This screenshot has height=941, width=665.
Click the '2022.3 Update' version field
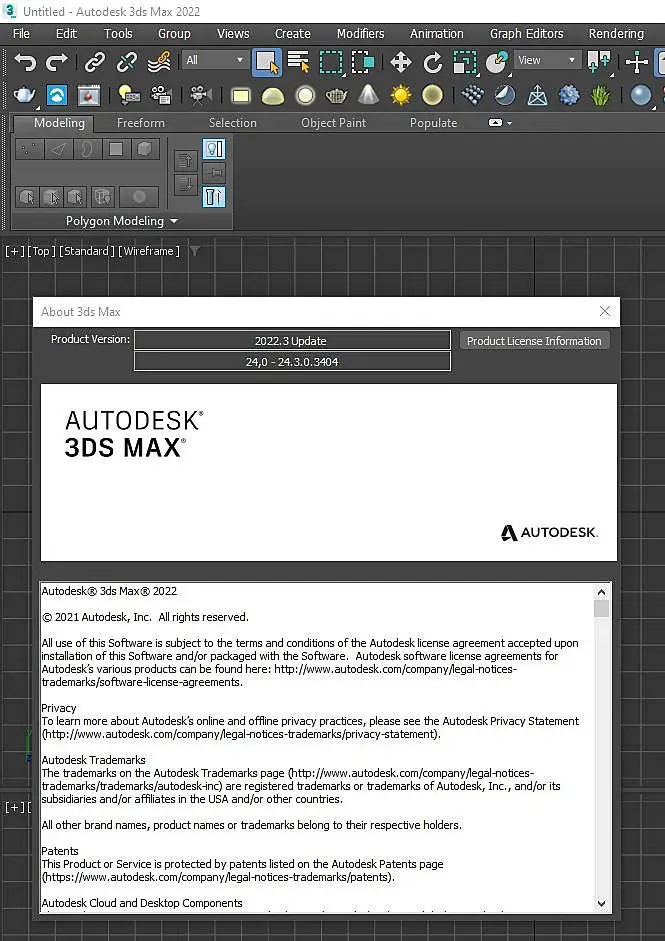(x=292, y=340)
